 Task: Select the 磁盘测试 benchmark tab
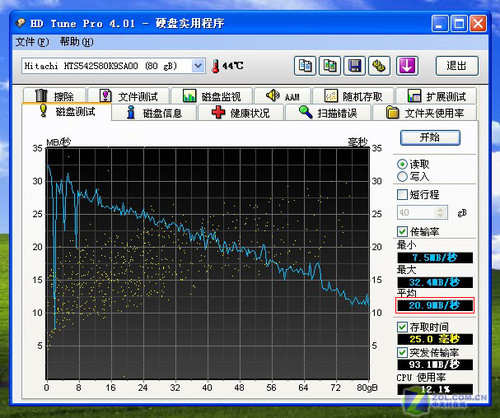coord(67,112)
